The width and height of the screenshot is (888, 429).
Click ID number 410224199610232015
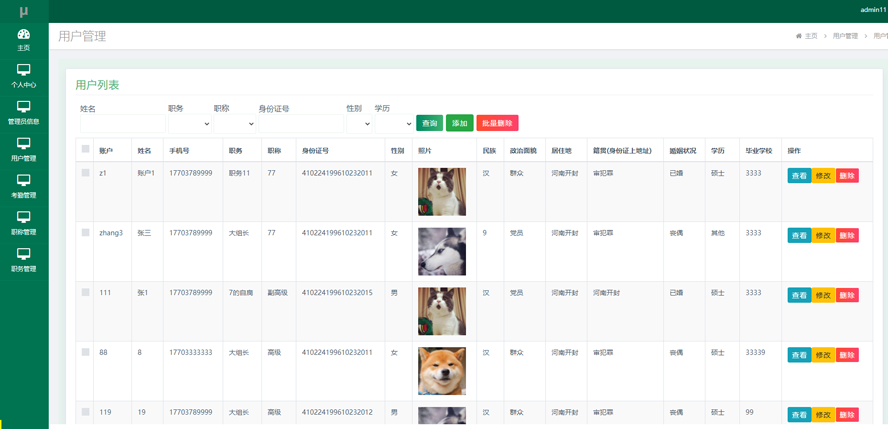[x=337, y=293]
